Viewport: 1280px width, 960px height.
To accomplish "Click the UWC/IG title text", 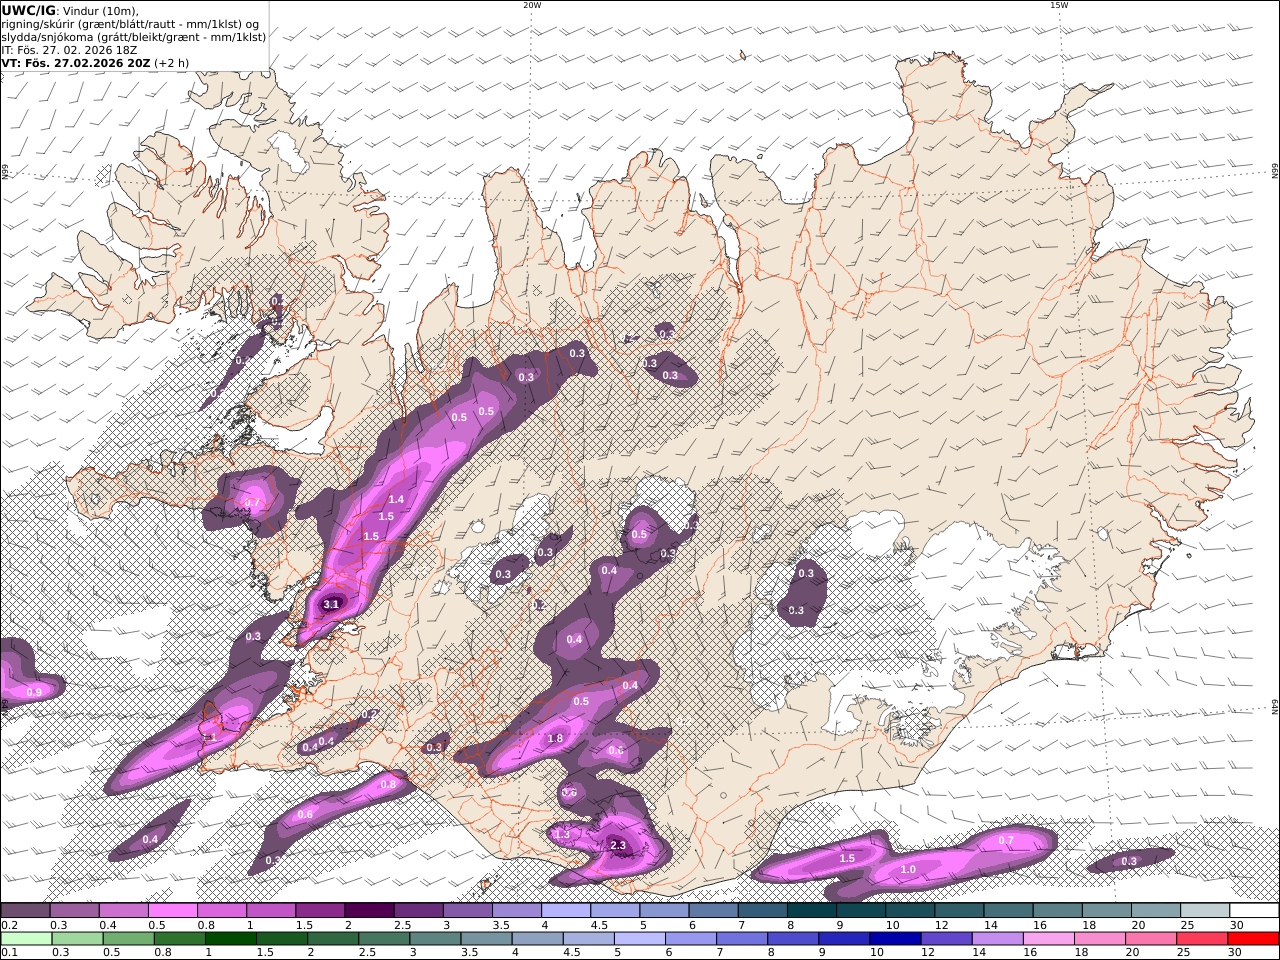I will pos(29,10).
